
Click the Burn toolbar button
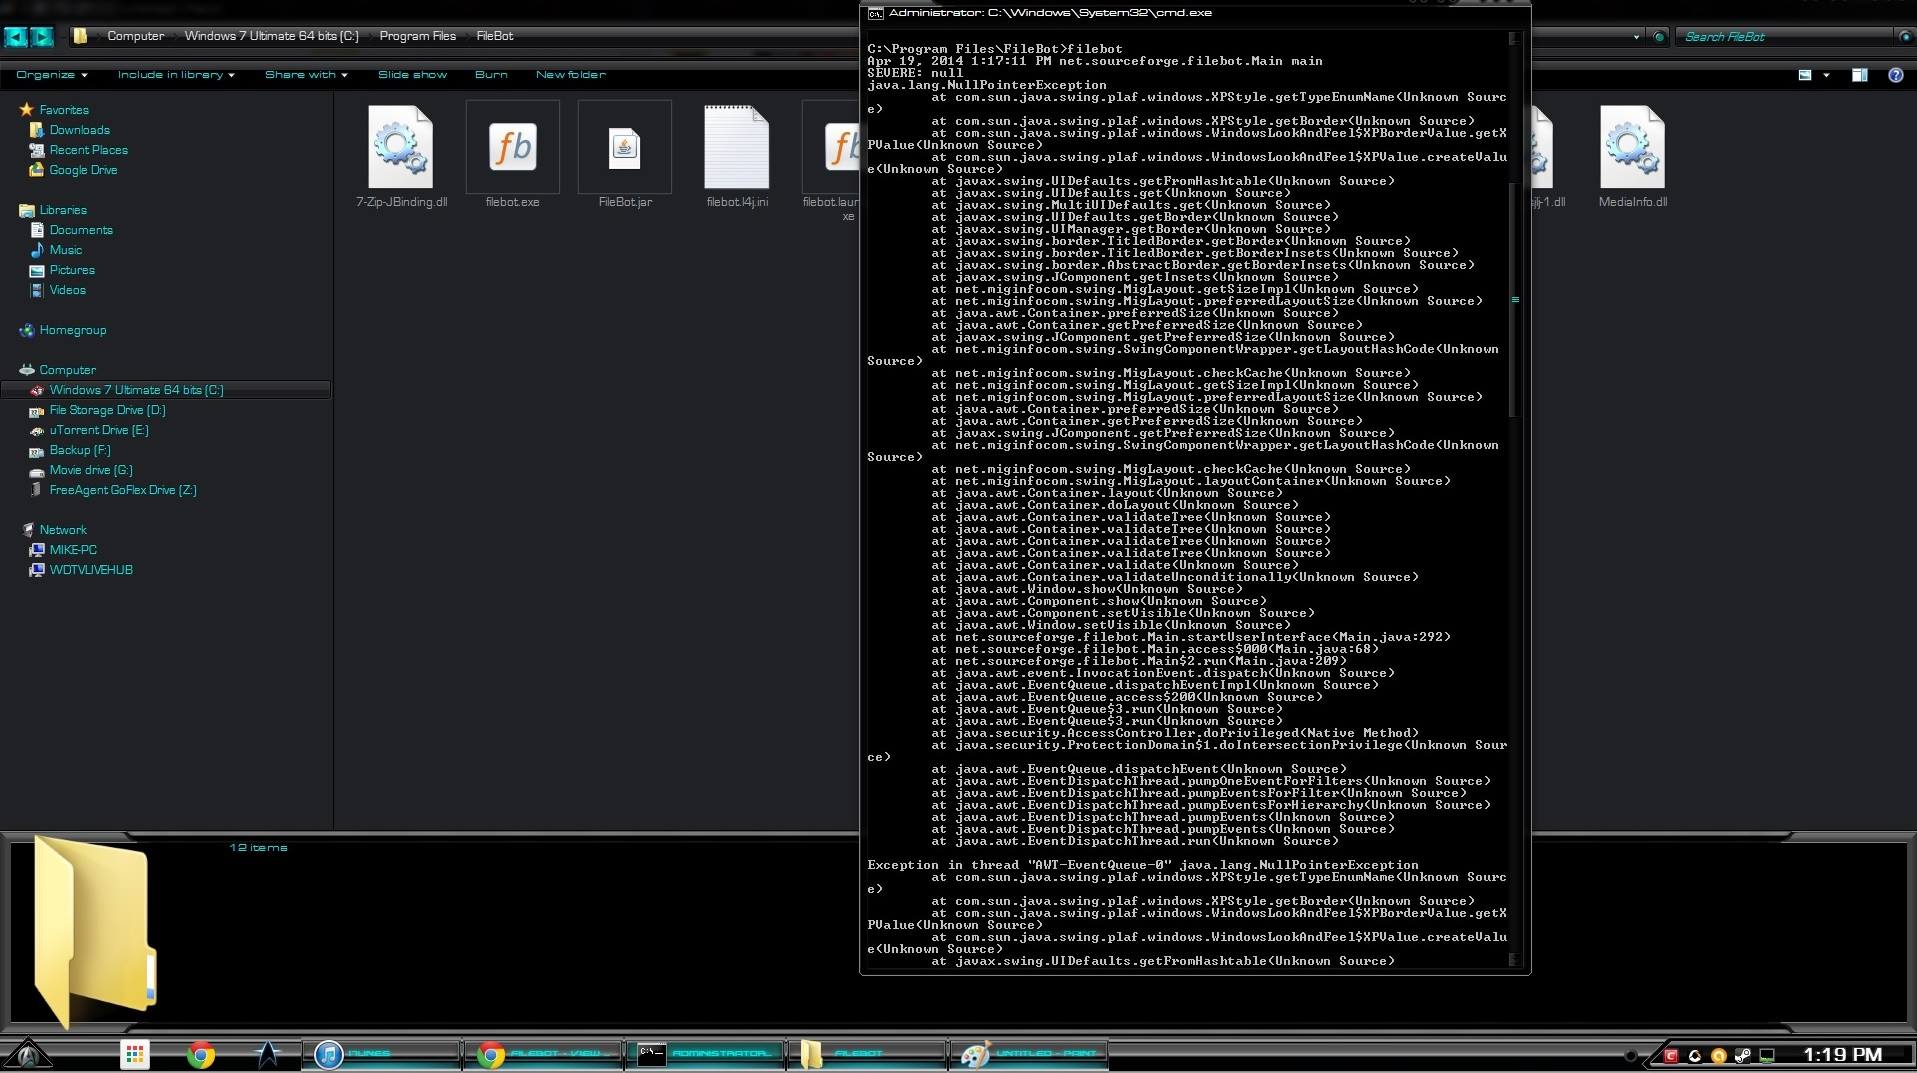(x=491, y=75)
